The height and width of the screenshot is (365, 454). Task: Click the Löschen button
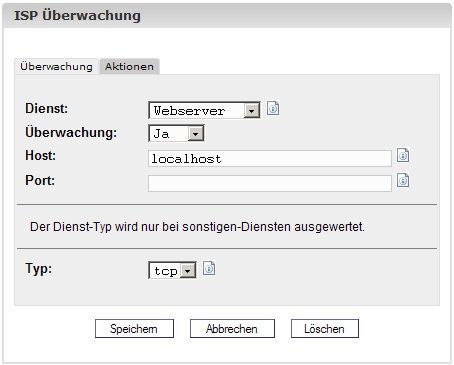click(325, 329)
